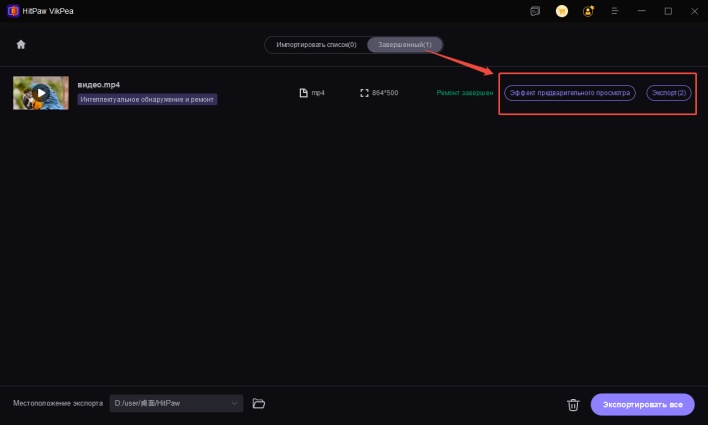The height and width of the screenshot is (425, 708).
Task: Click the 864*500 resolution icon
Action: [x=365, y=93]
